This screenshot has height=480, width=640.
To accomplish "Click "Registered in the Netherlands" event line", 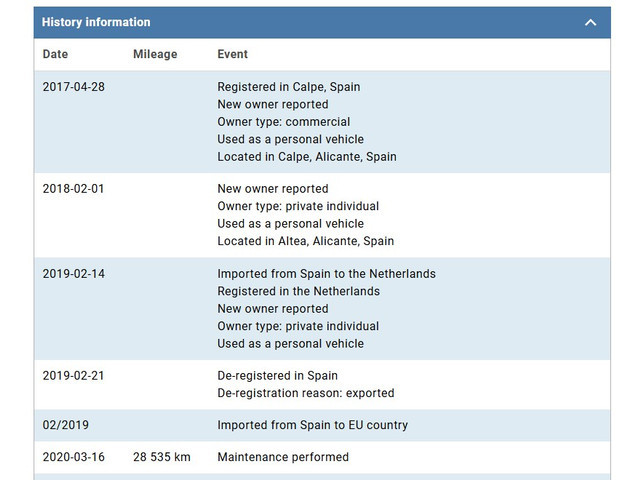I will click(299, 291).
